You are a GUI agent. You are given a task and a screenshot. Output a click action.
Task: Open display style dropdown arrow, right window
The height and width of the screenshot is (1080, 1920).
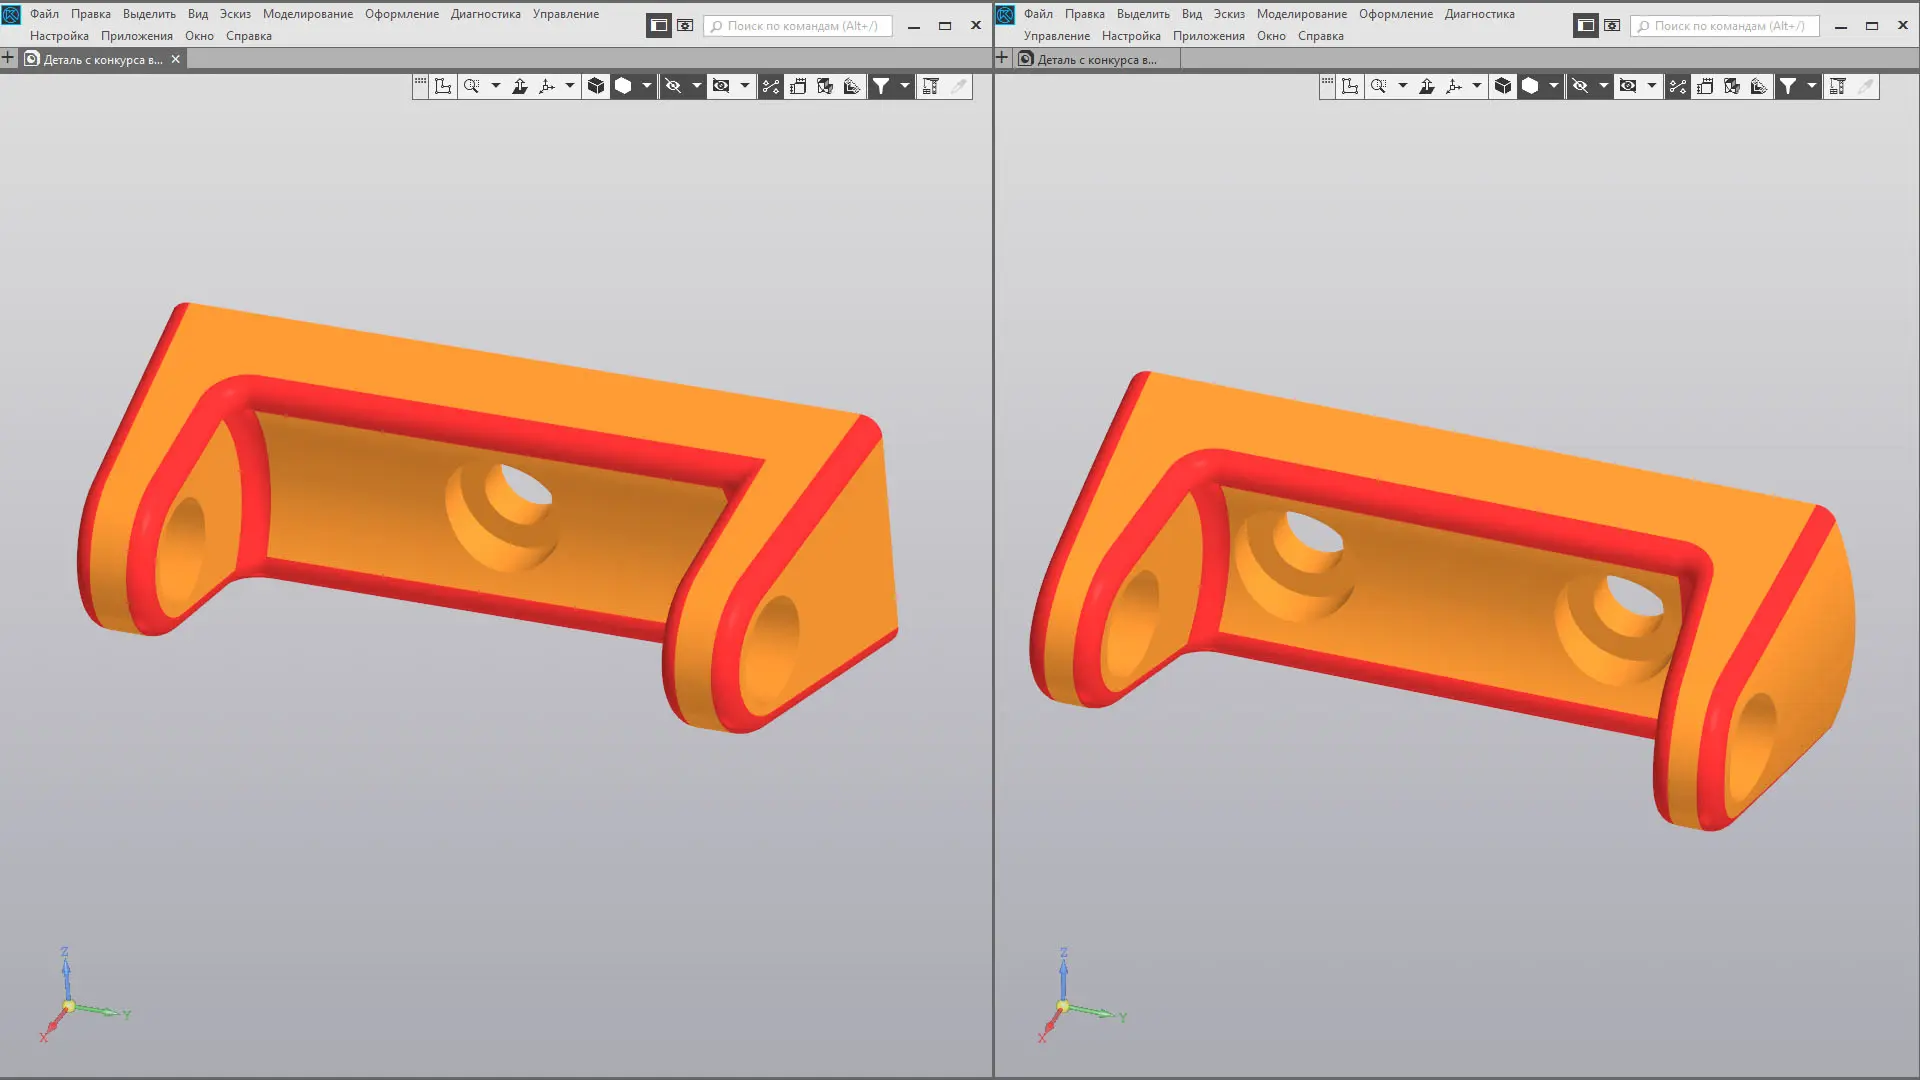click(1554, 86)
